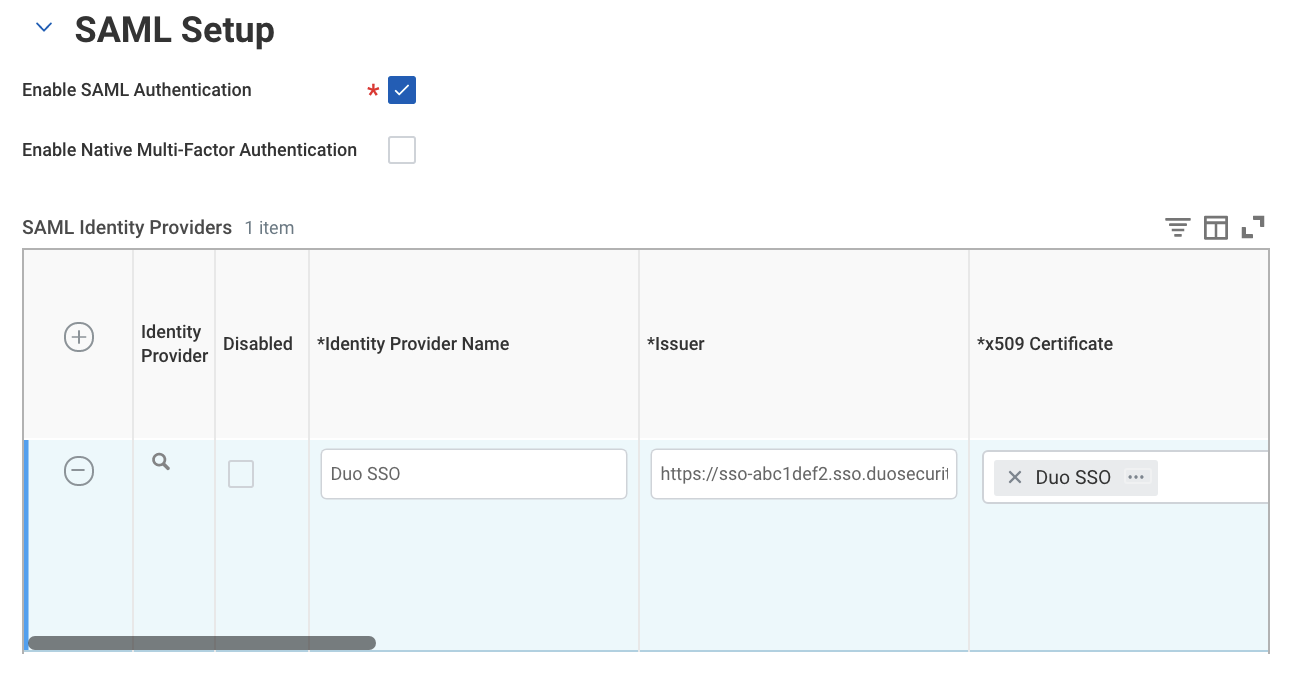Select the Issuer URL field
Image resolution: width=1300 pixels, height=678 pixels.
[x=803, y=473]
